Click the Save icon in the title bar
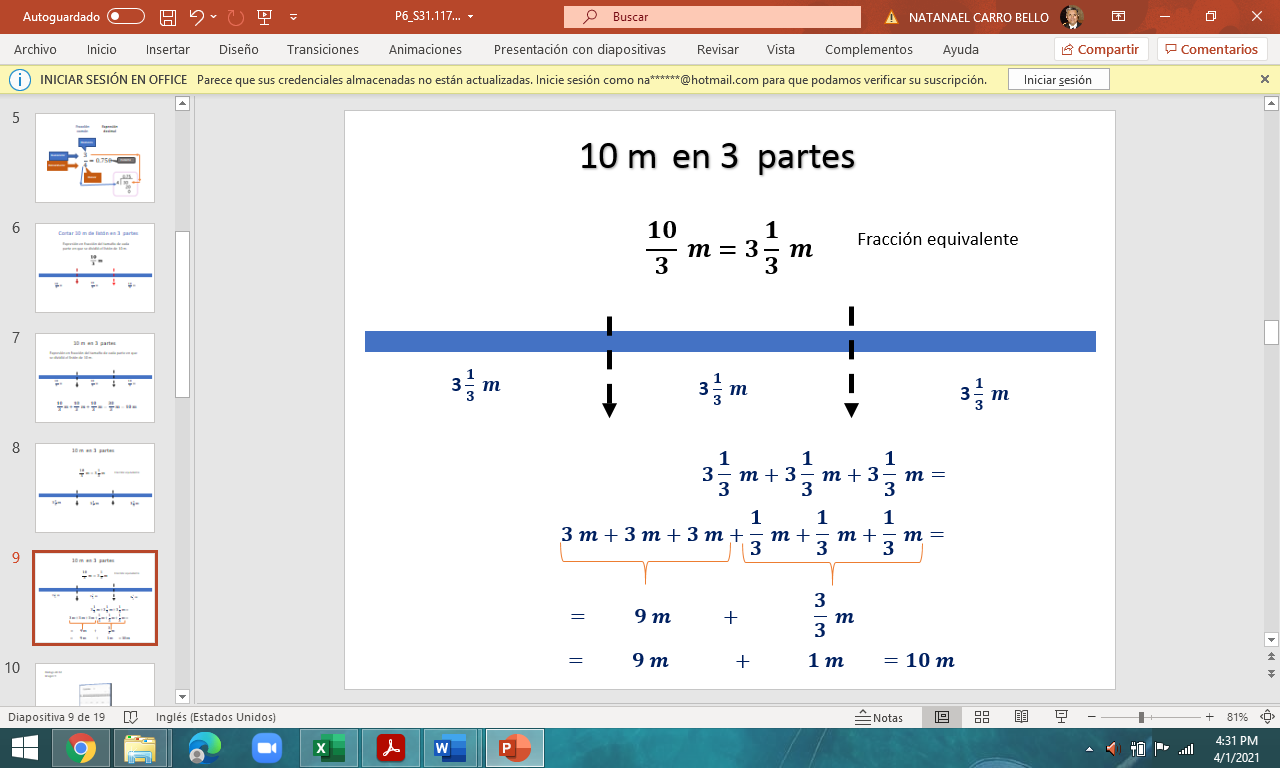Screen dimensions: 1280x768 click(x=168, y=17)
